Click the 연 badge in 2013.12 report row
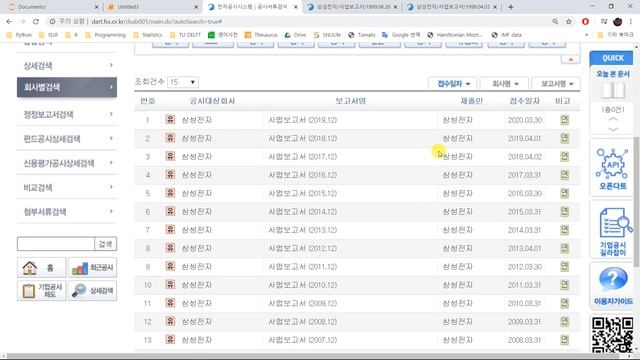 564,229
